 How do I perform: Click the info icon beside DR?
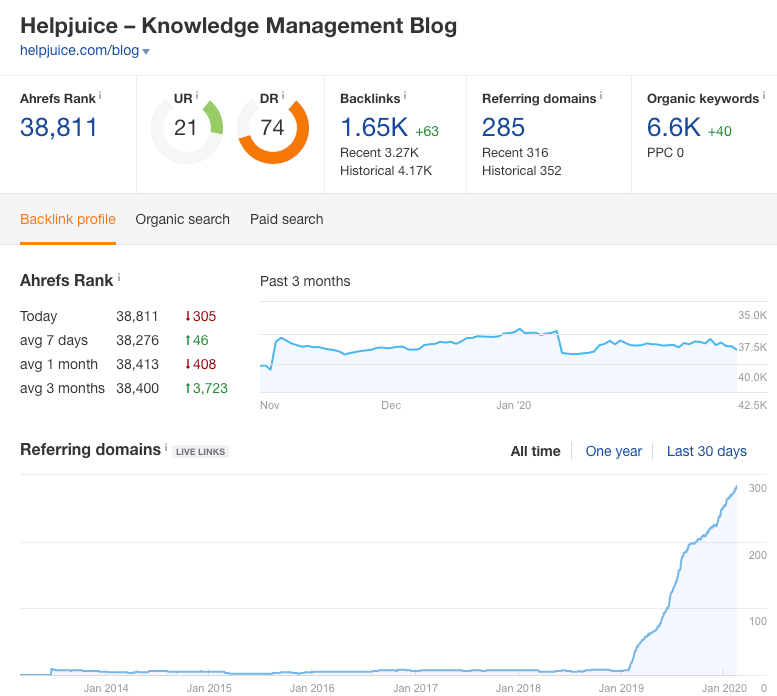pyautogui.click(x=283, y=96)
